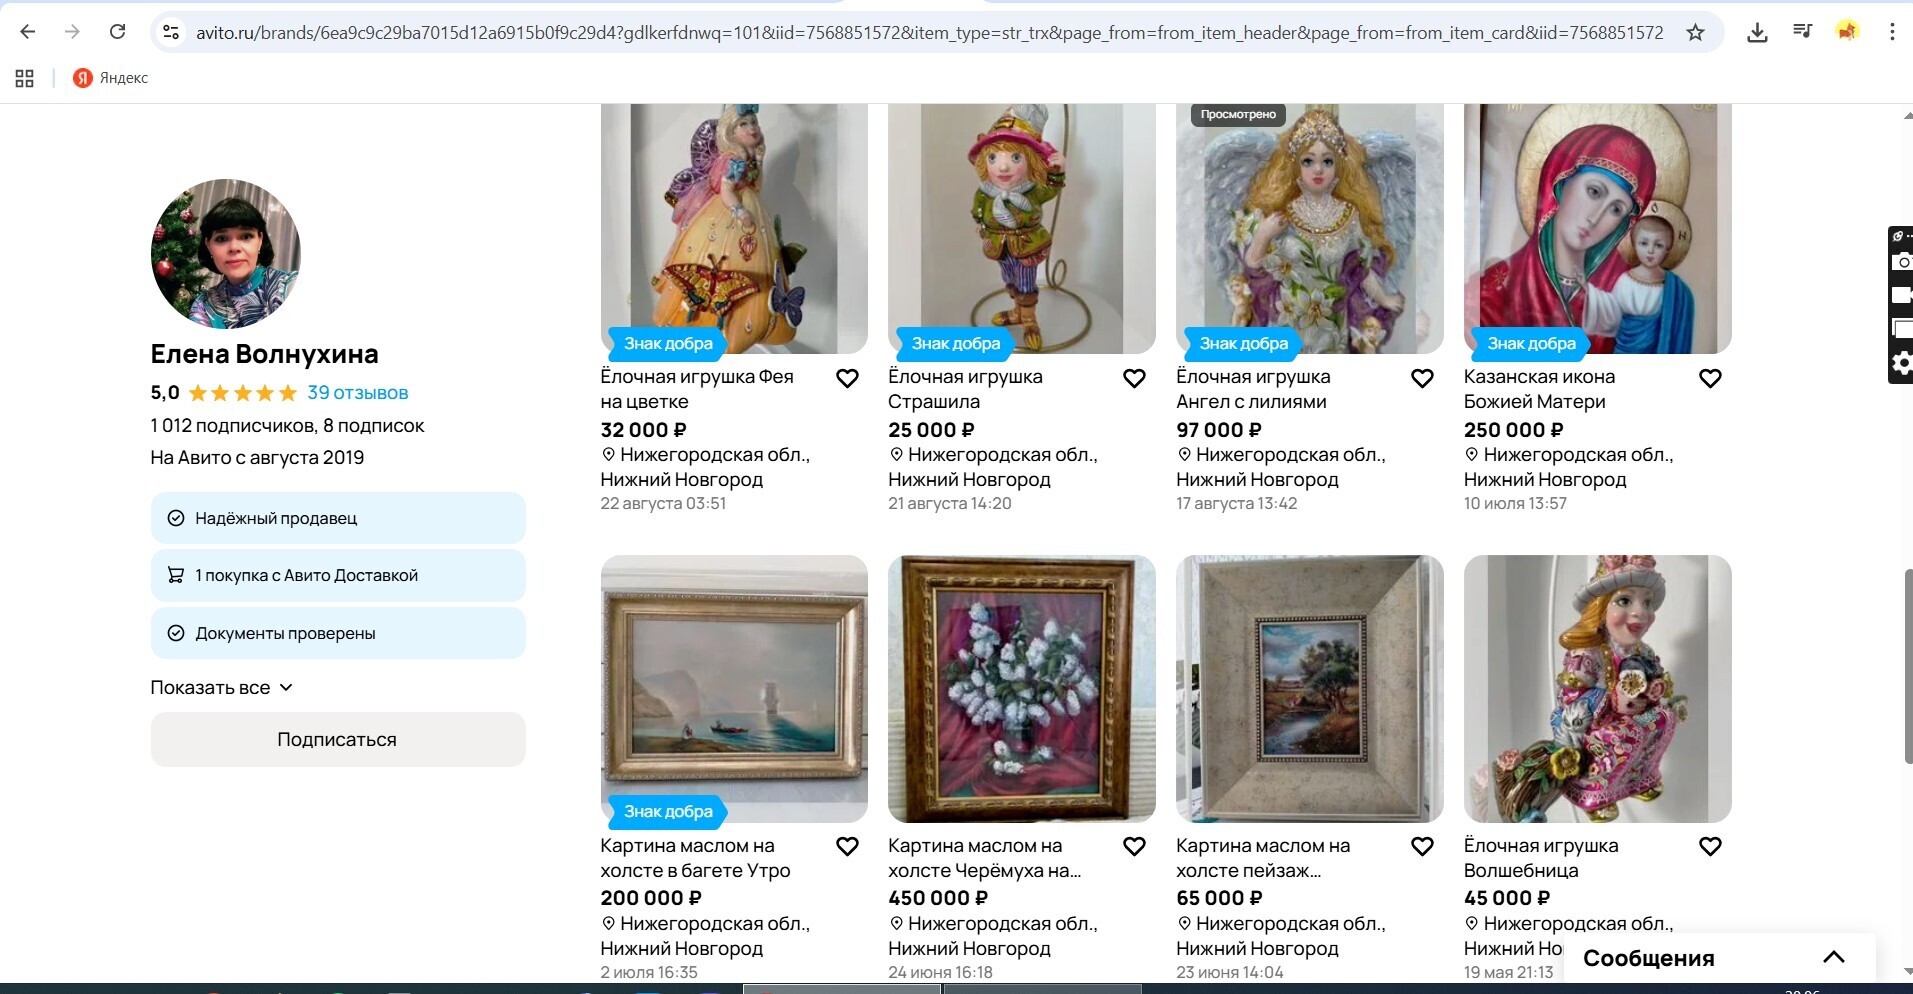Screen dimensions: 1913x994
Task: Bookmark this page with the star icon
Action: coord(1695,32)
